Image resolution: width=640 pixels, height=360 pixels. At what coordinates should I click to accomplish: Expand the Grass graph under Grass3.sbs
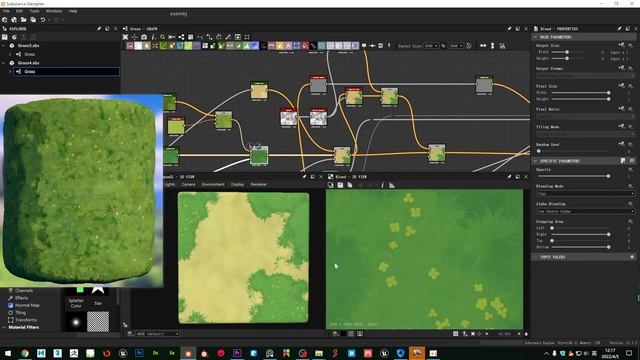(10, 54)
